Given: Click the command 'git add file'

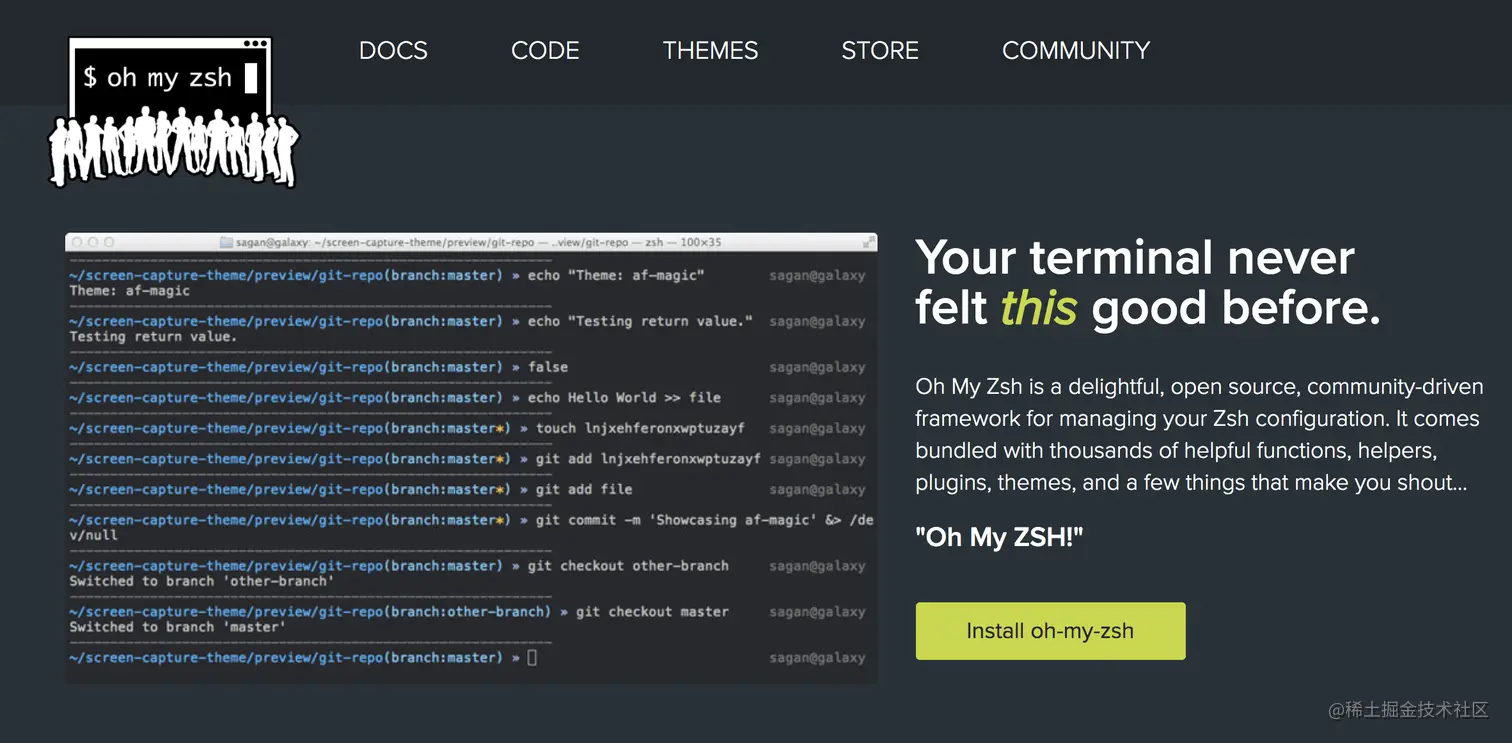Looking at the screenshot, I should (584, 490).
